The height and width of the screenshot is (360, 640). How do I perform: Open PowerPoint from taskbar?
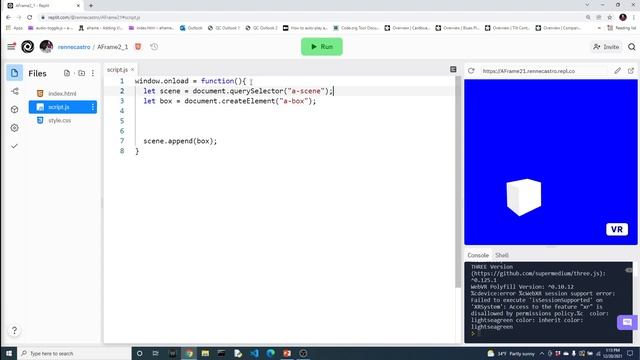[x=287, y=353]
